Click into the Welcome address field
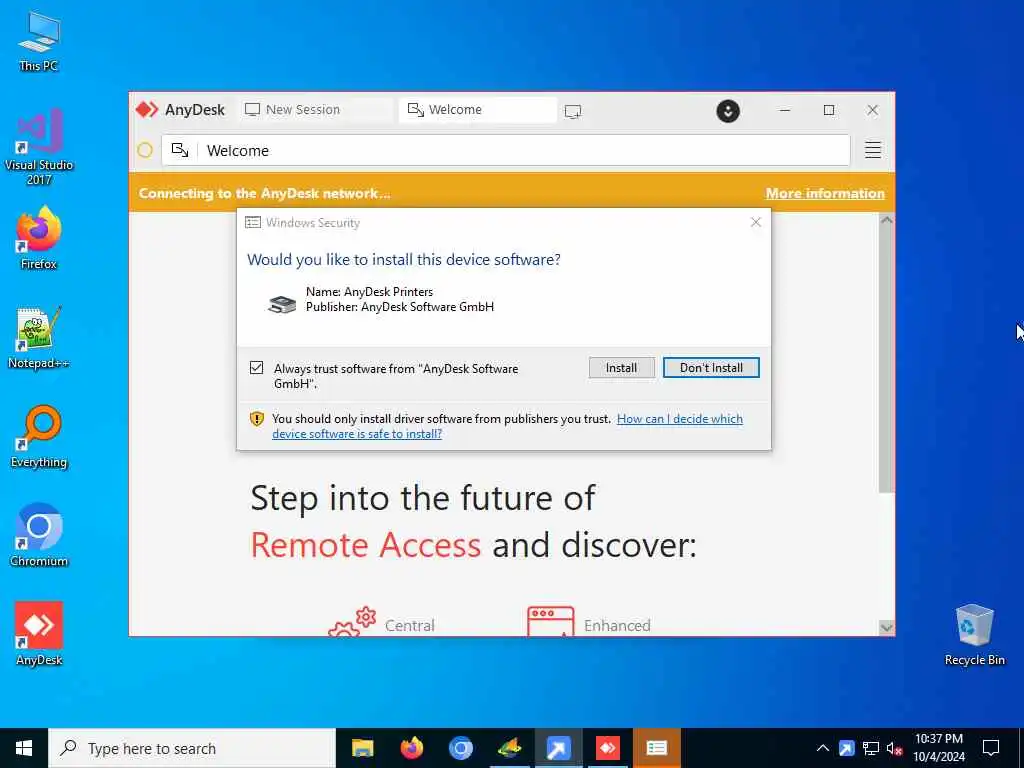 (506, 150)
